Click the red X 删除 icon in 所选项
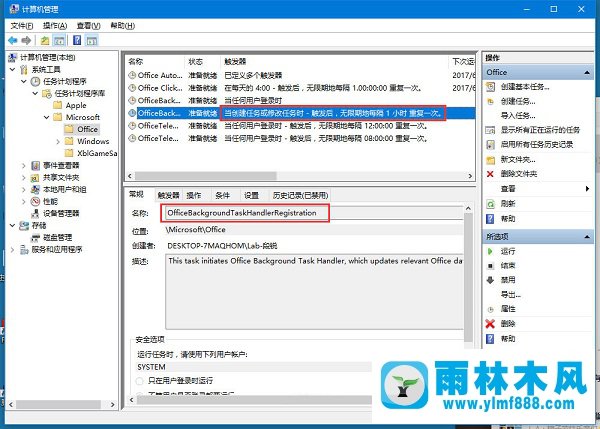 [x=490, y=324]
